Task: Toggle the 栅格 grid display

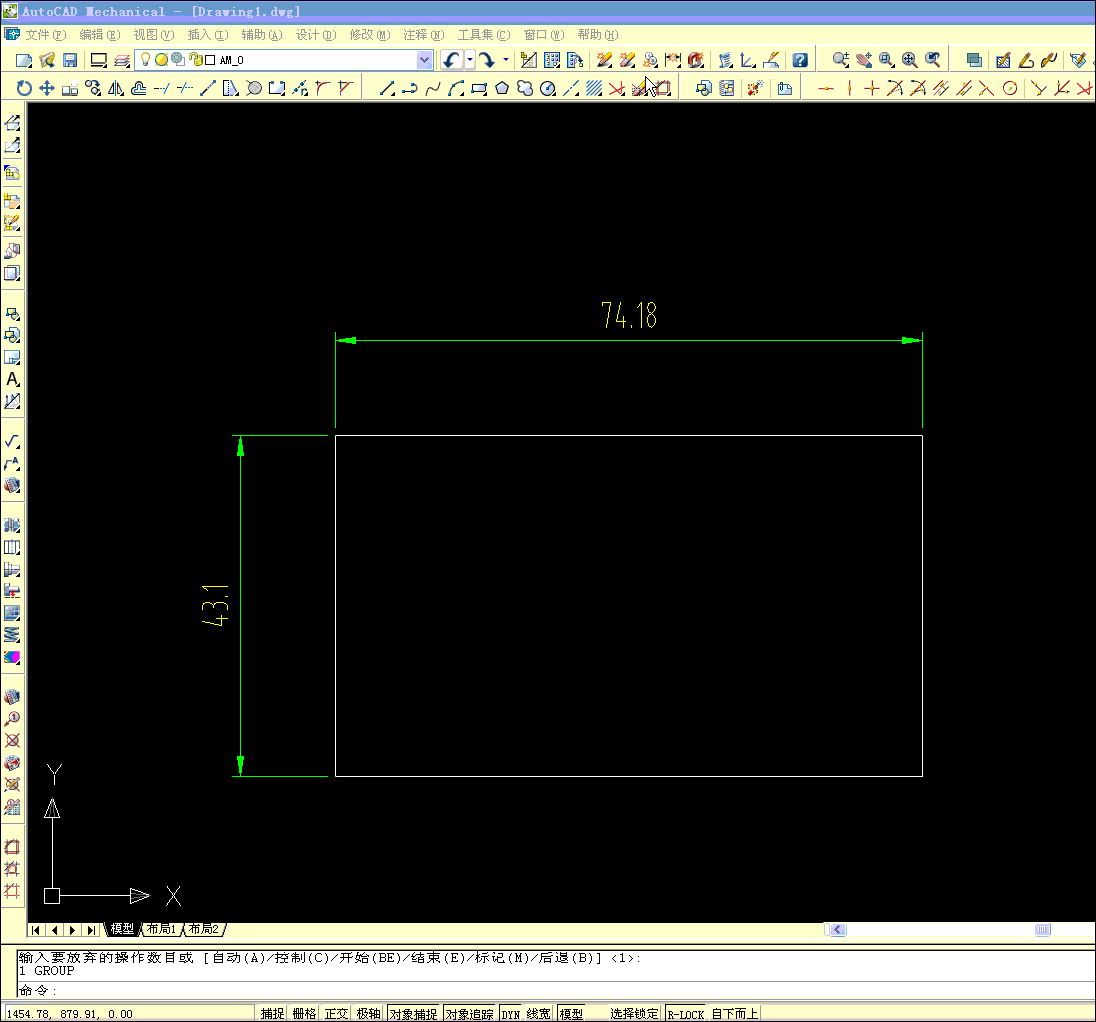Action: click(x=304, y=1014)
